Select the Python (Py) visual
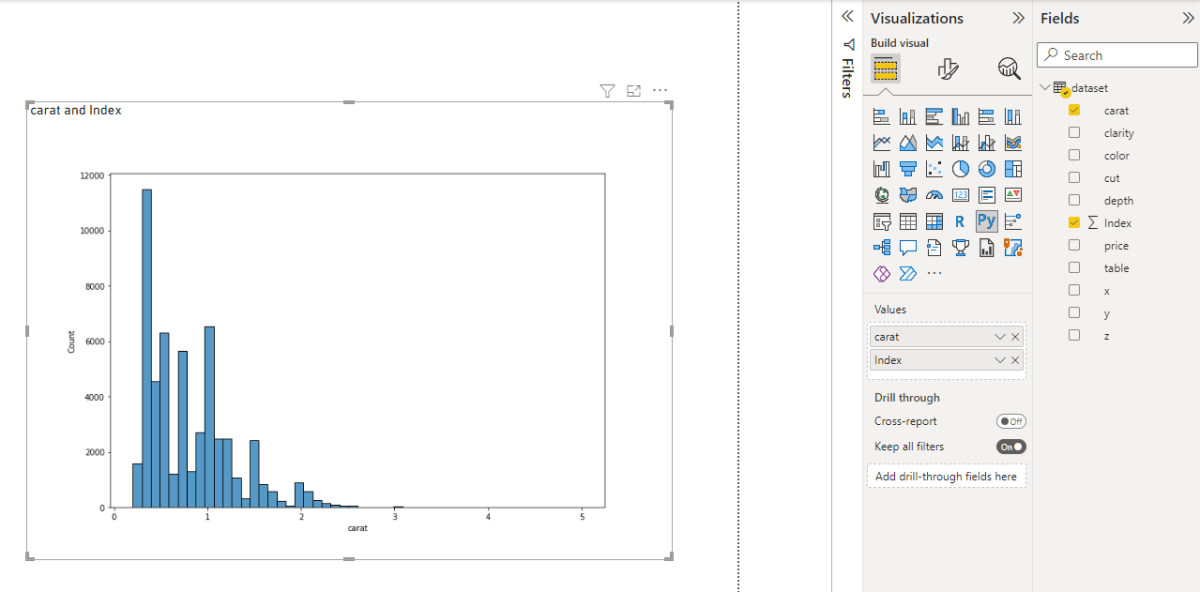Viewport: 1200px width, 592px height. click(986, 221)
